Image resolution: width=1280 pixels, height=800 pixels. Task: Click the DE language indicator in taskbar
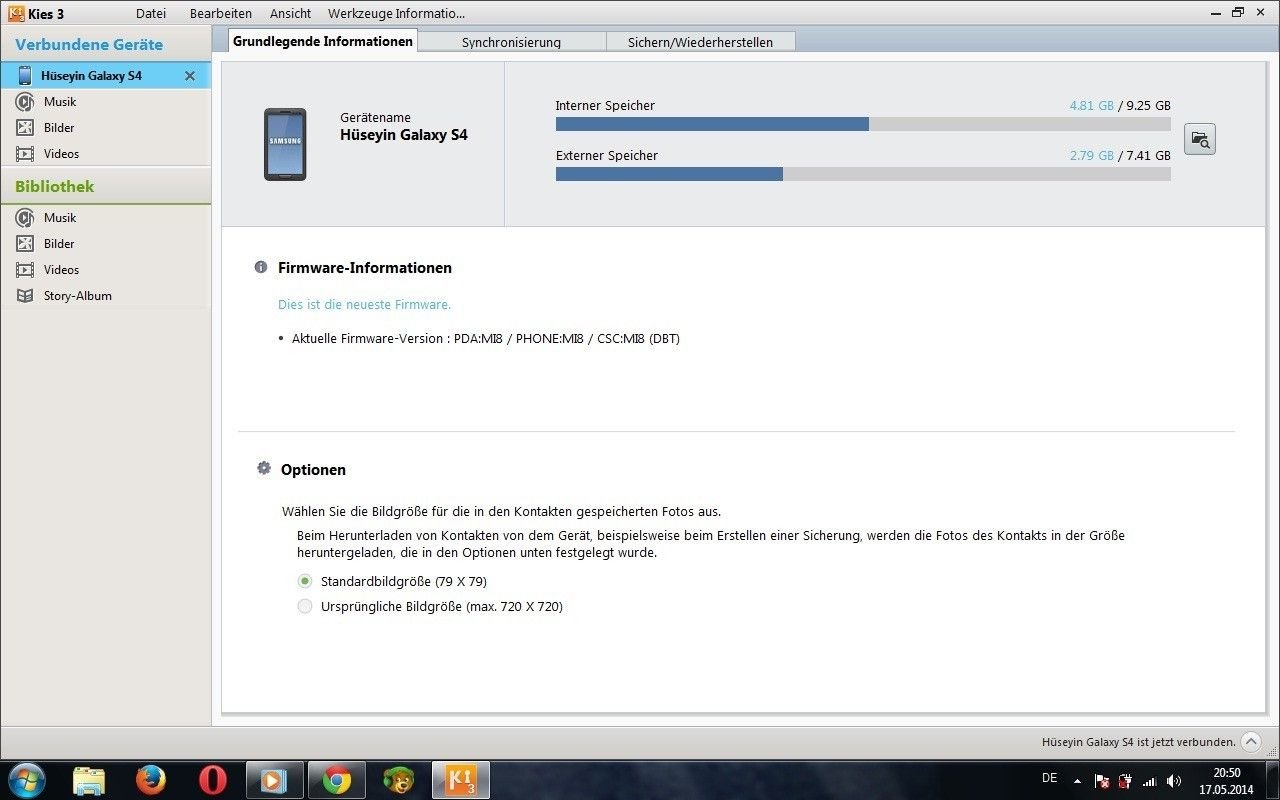tap(1049, 778)
